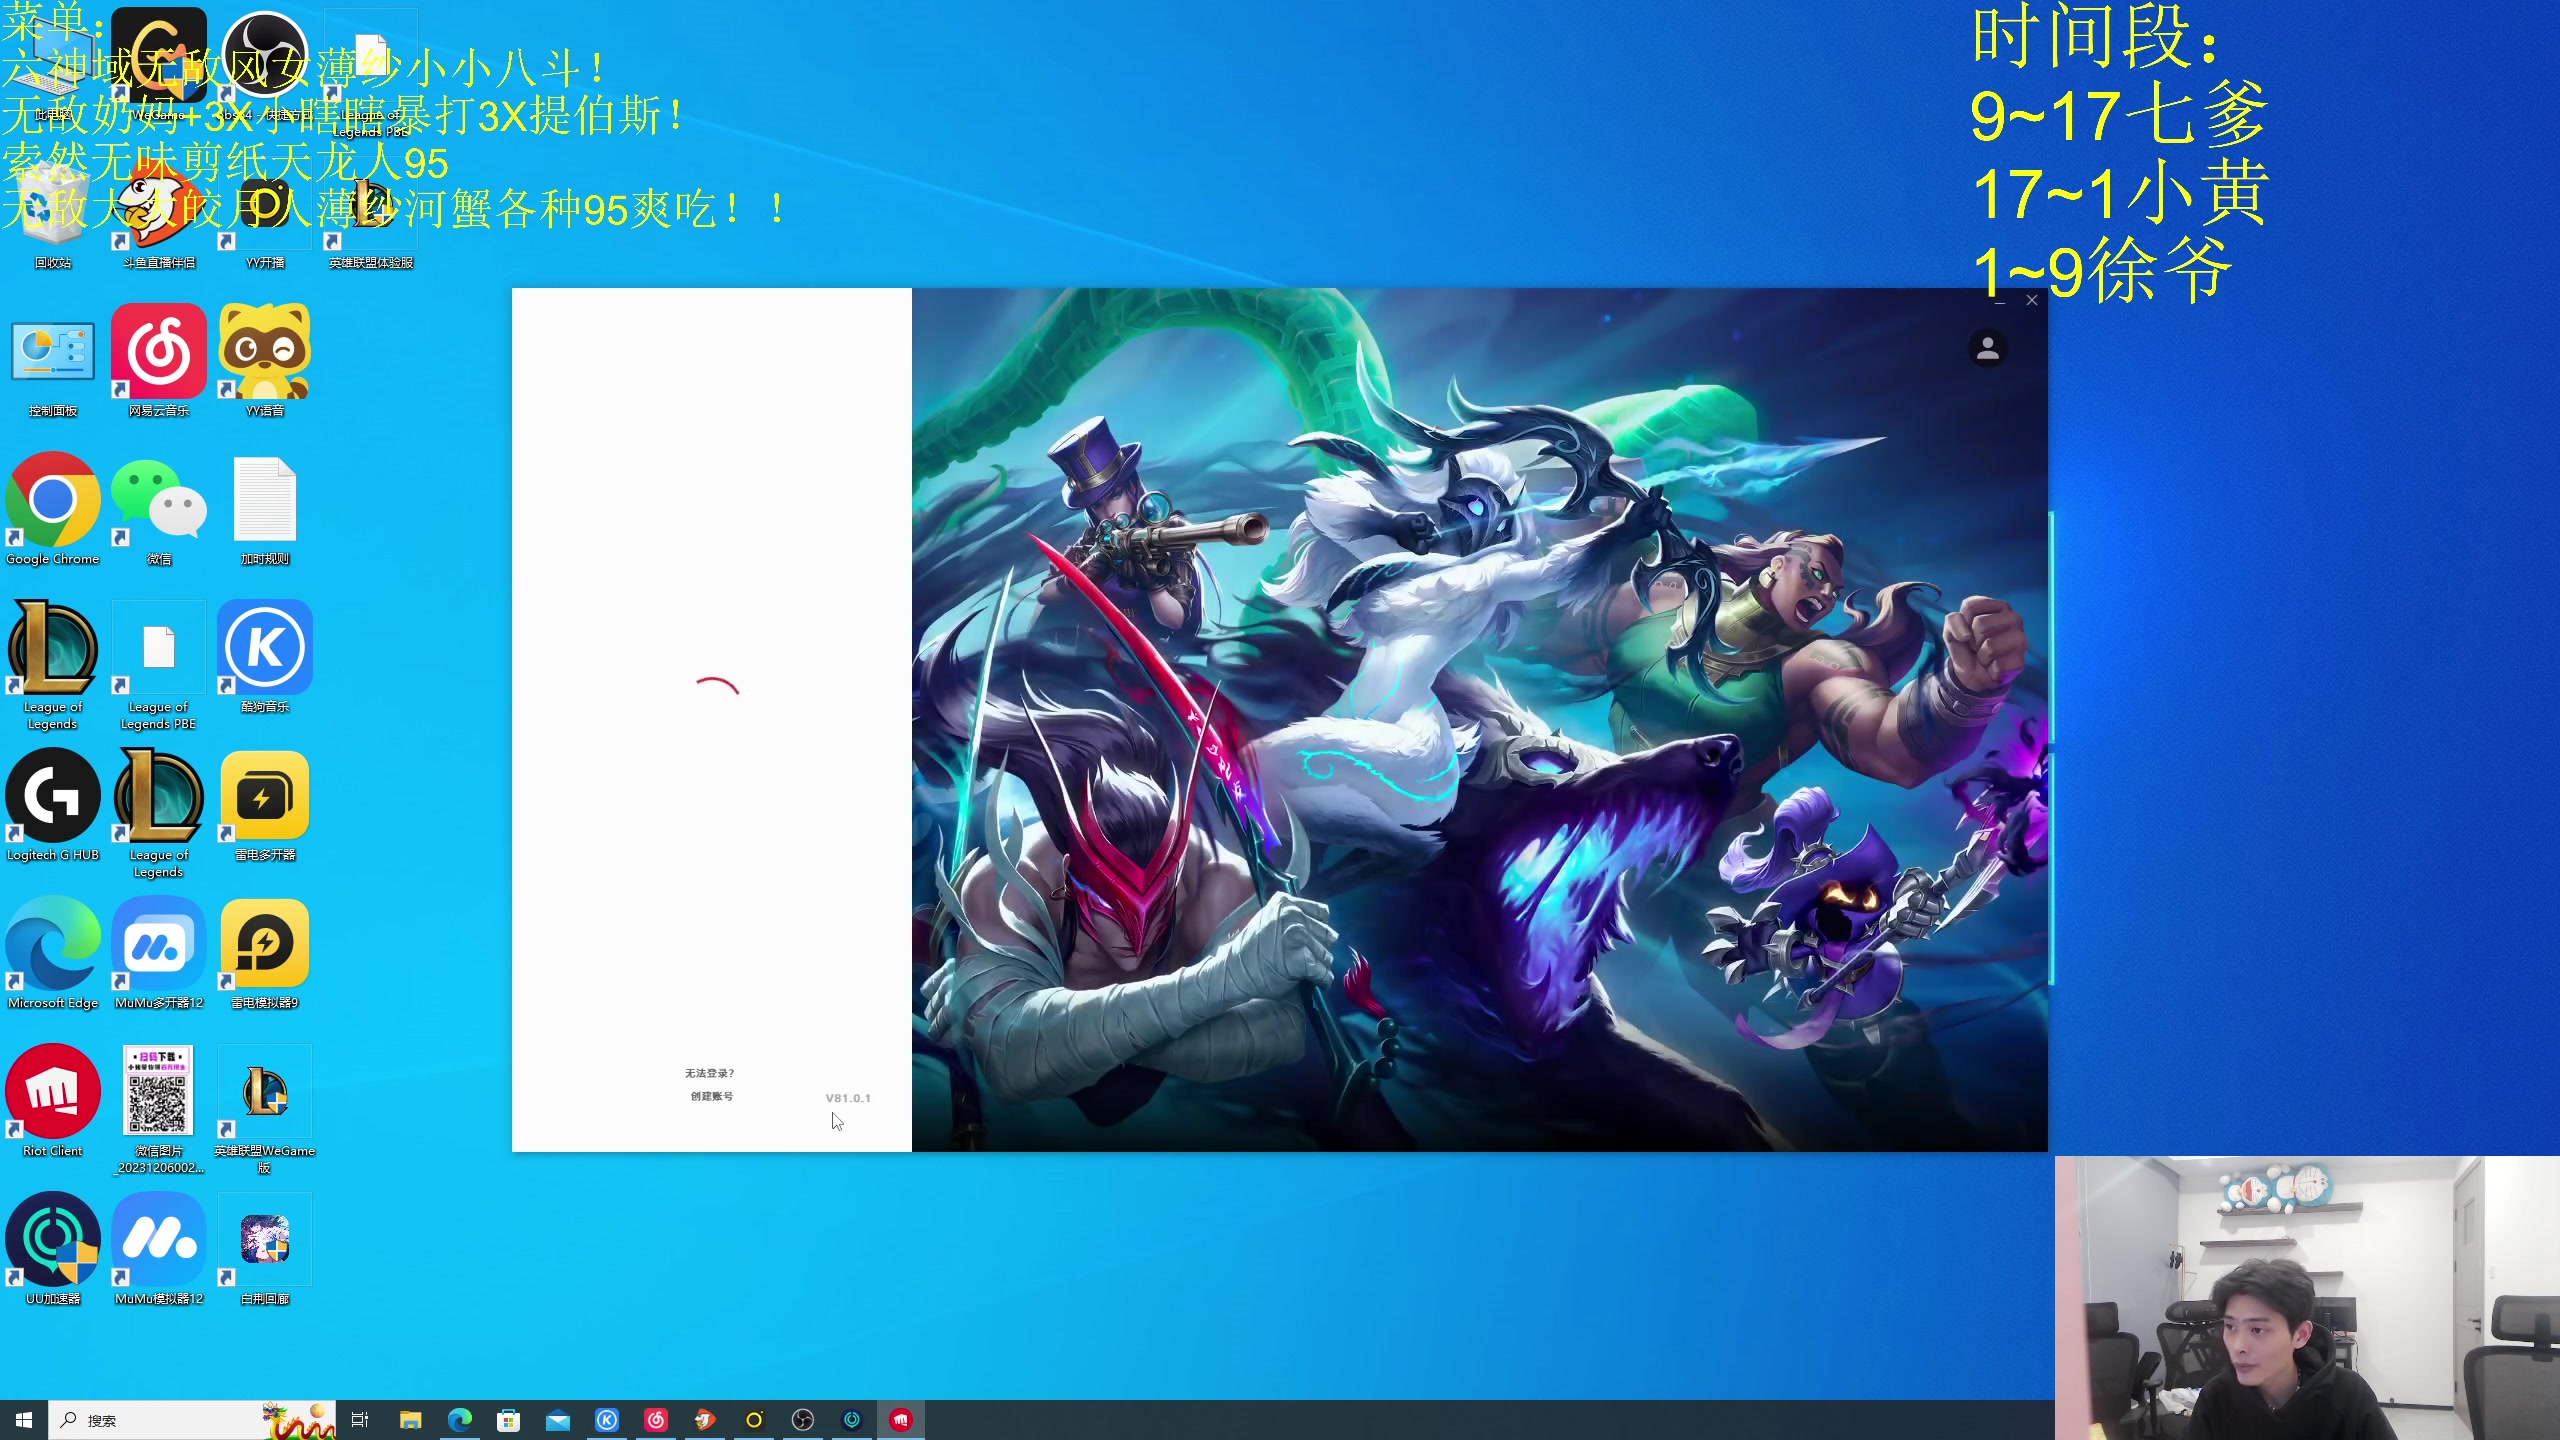Select the 英雄联盟WeGame版 desktop icon

point(265,1110)
